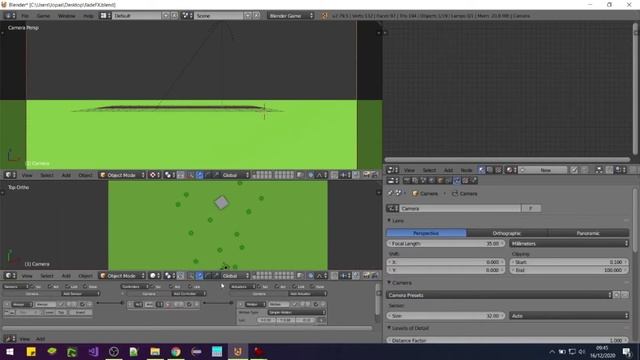Toggle Controllers Act checkbox
The width and height of the screenshot is (640, 360).
pos(171,287)
